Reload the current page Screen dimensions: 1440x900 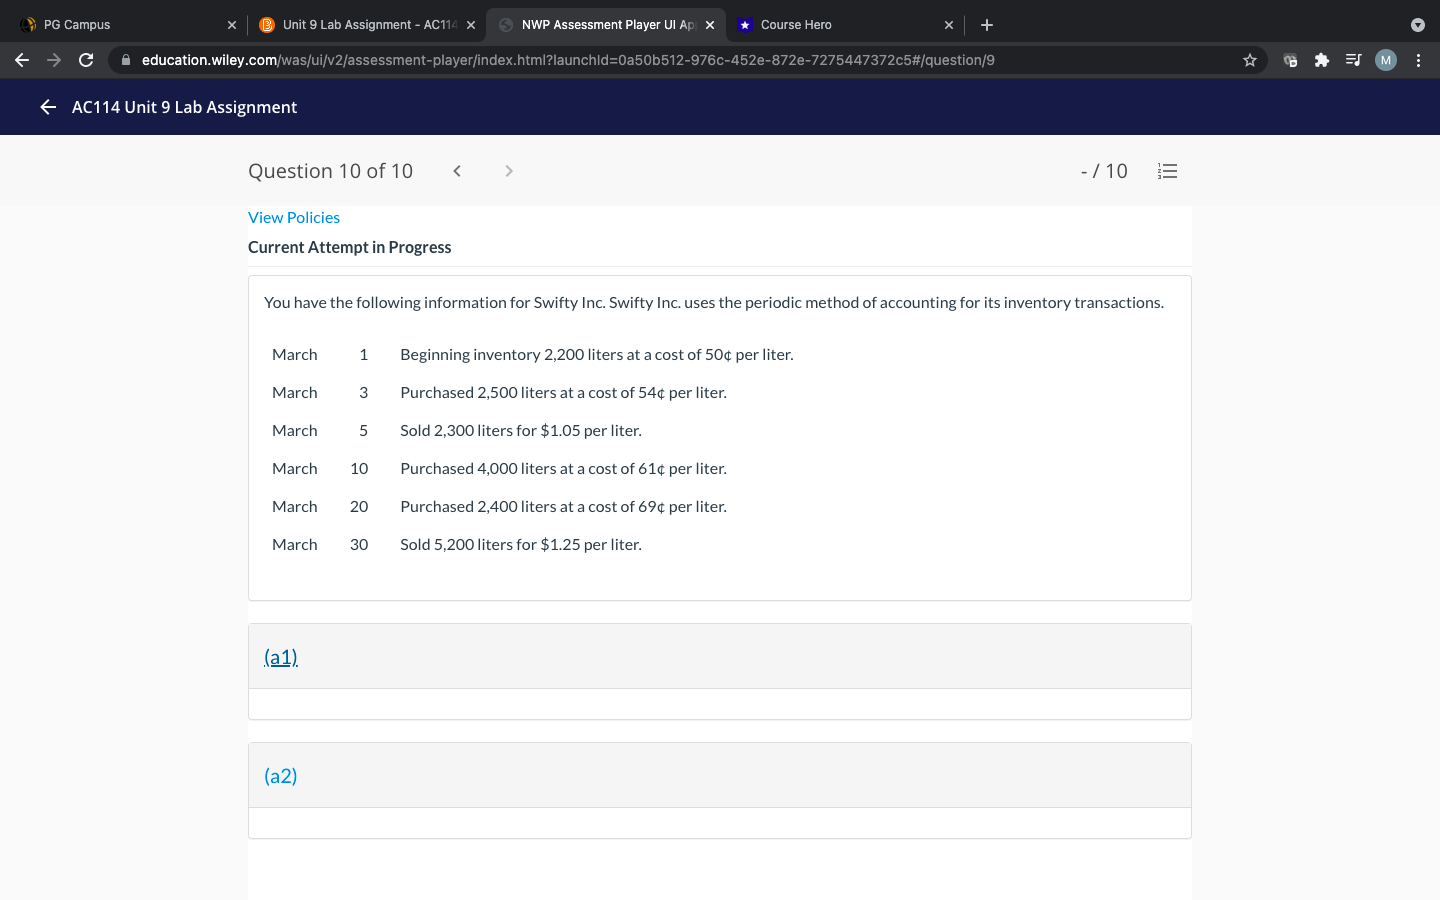(86, 60)
